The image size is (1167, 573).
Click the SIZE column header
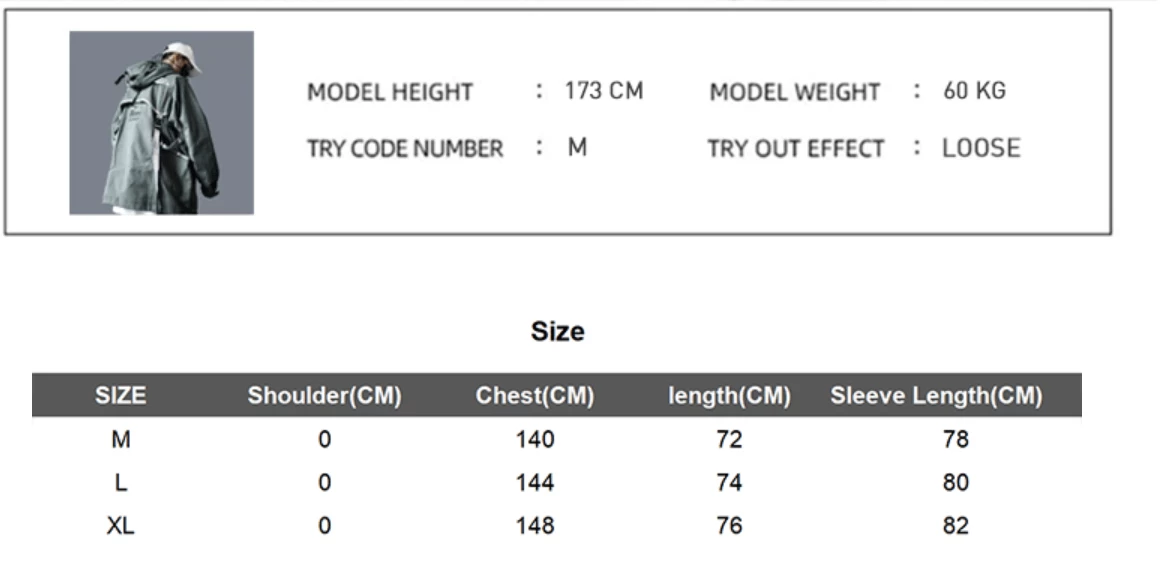tap(120, 396)
